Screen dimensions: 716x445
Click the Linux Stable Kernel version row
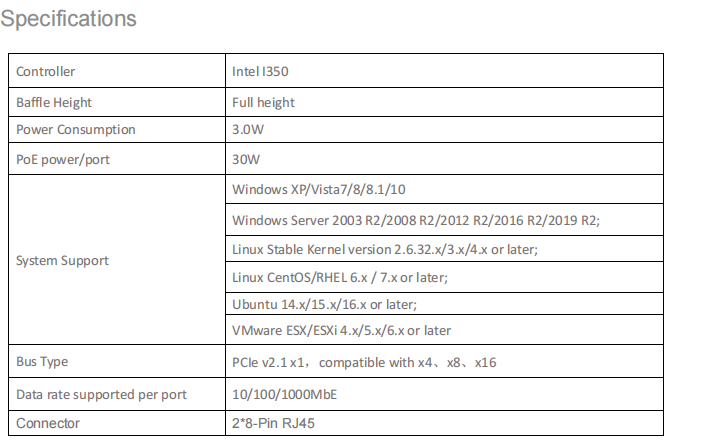point(386,249)
